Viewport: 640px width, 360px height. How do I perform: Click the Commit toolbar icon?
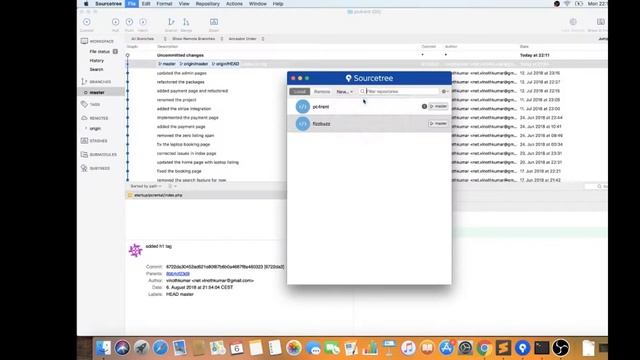point(87,22)
